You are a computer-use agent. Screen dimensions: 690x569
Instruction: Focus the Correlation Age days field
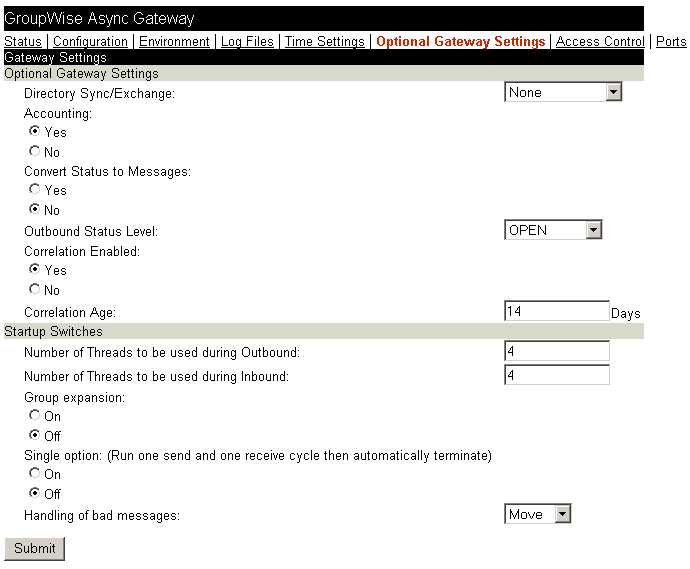pyautogui.click(x=557, y=311)
